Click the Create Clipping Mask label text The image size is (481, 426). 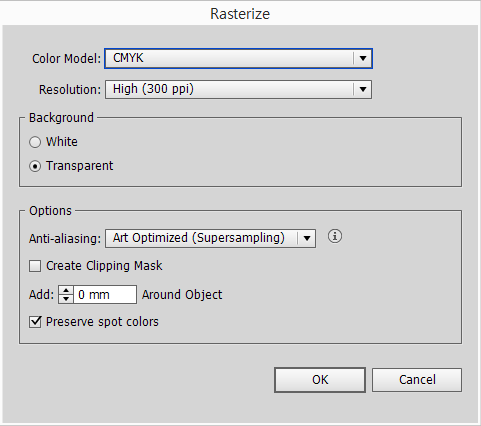click(x=104, y=266)
